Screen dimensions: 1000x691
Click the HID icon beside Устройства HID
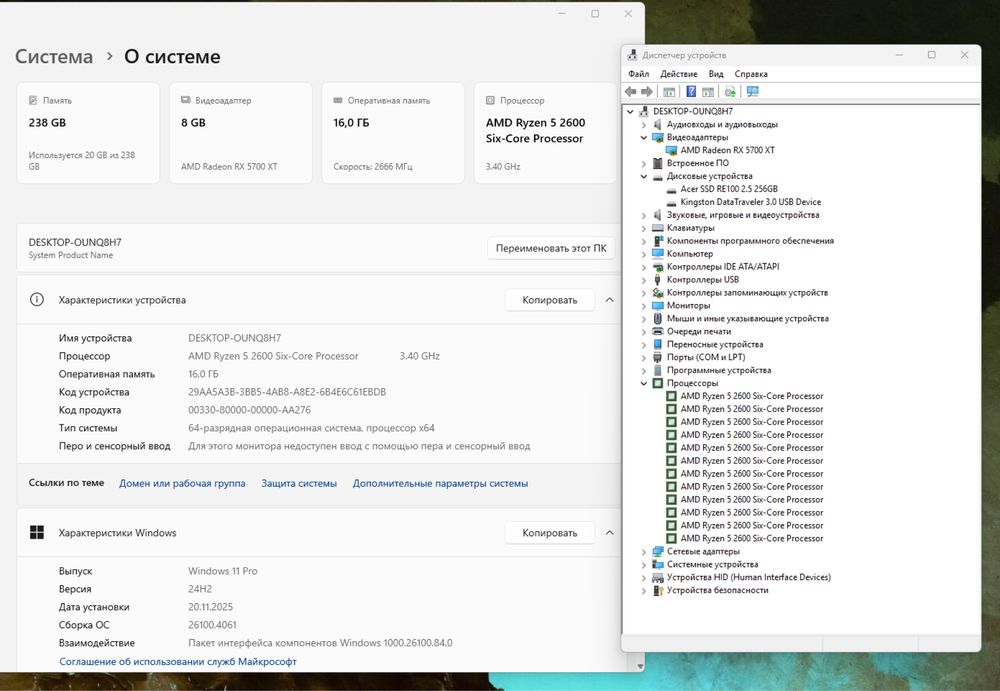(658, 577)
